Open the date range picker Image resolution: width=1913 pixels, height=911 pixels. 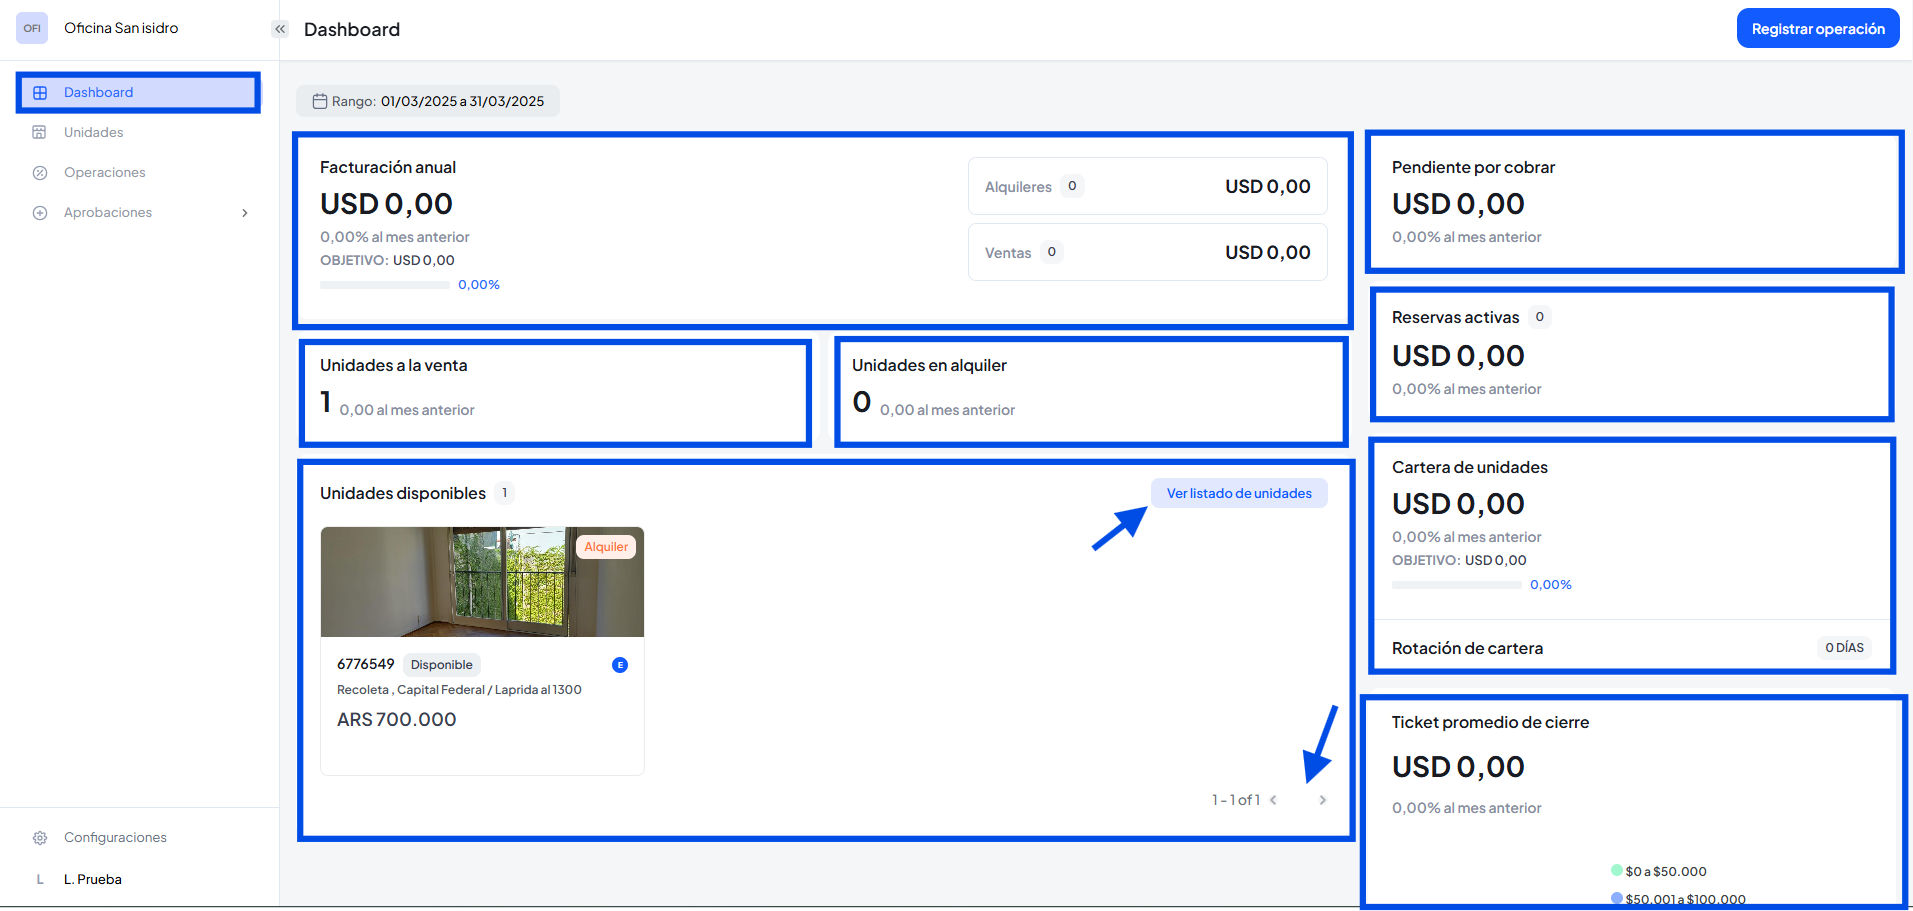pyautogui.click(x=428, y=101)
